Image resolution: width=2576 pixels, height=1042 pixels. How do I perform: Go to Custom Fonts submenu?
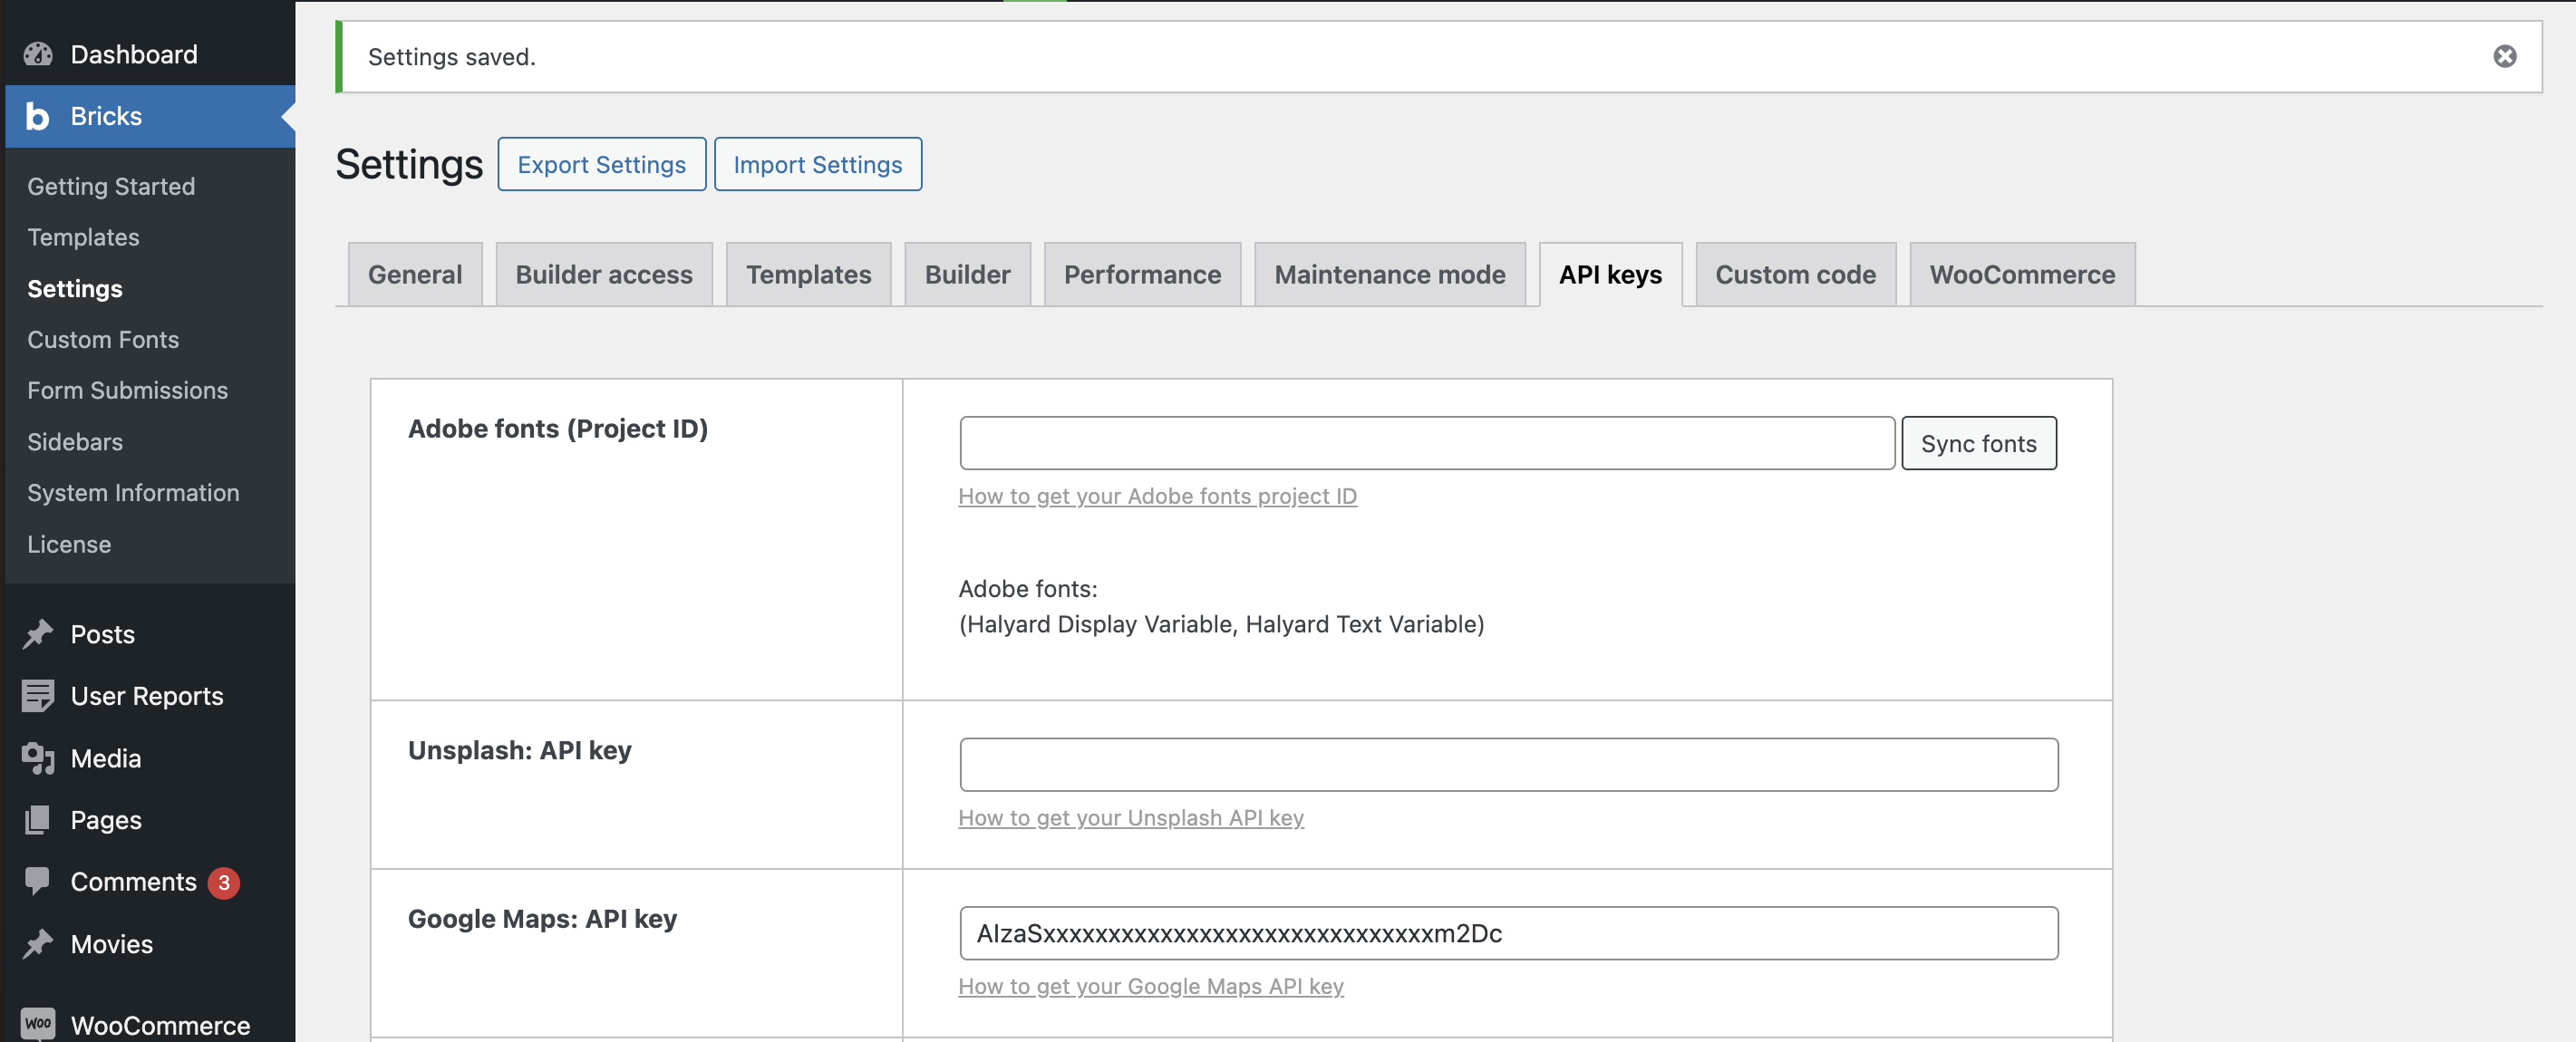[x=103, y=340]
